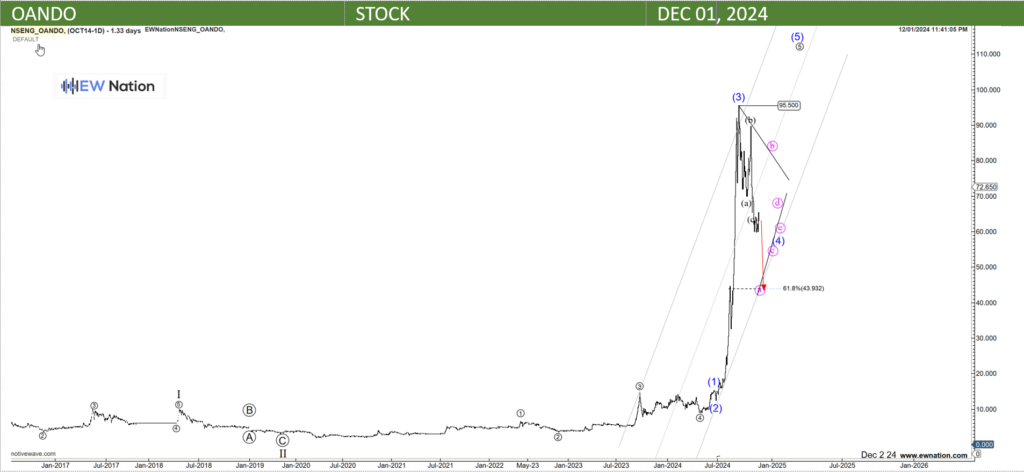Click the circled A wave label
1024x472 pixels.
[x=249, y=437]
